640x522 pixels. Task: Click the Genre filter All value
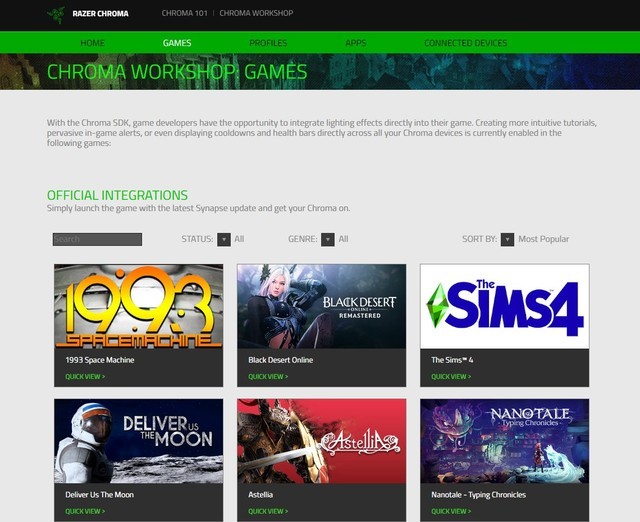coord(343,239)
